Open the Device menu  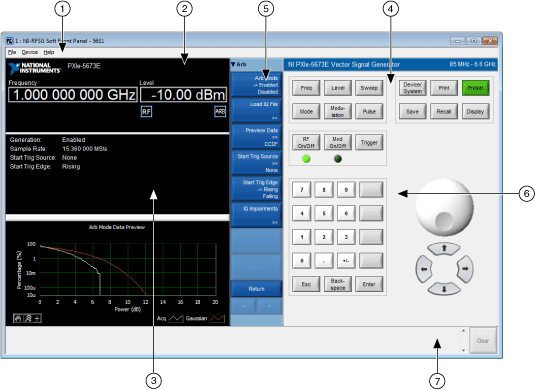(30, 52)
